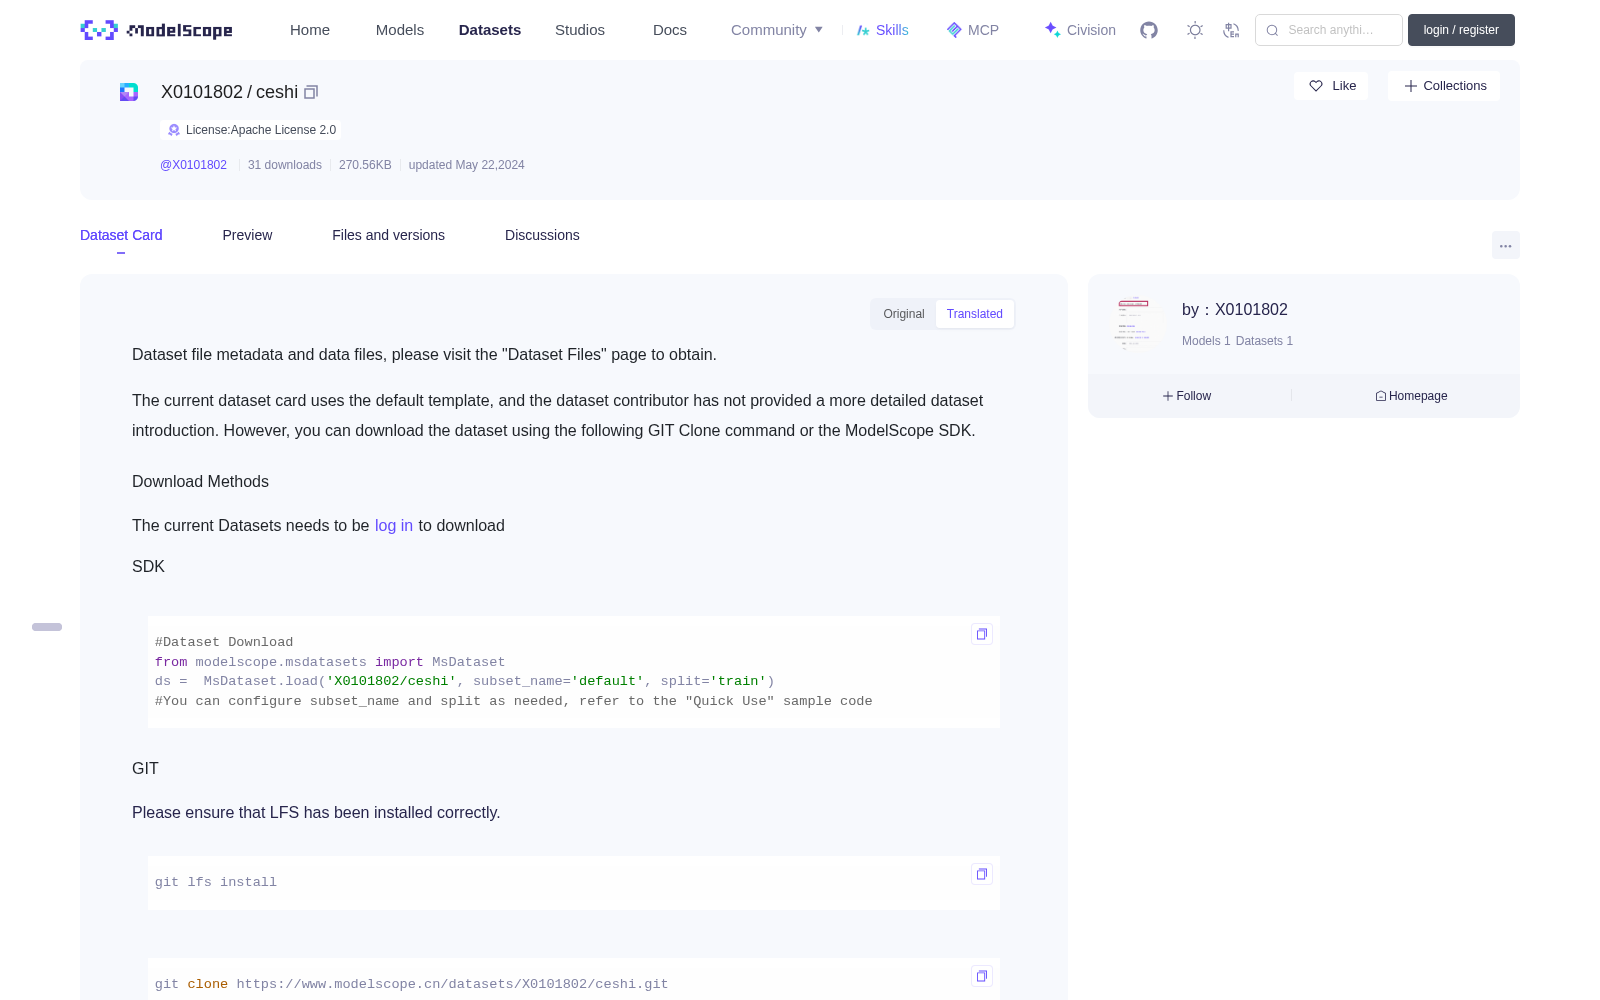The height and width of the screenshot is (1000, 1600).
Task: Click the dataset avatar icon
Action: [129, 92]
